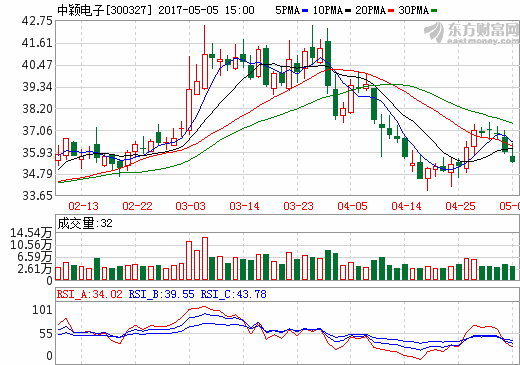Click the 41.61 price axis label
Viewport: 520px width, 365px height.
[x=37, y=43]
